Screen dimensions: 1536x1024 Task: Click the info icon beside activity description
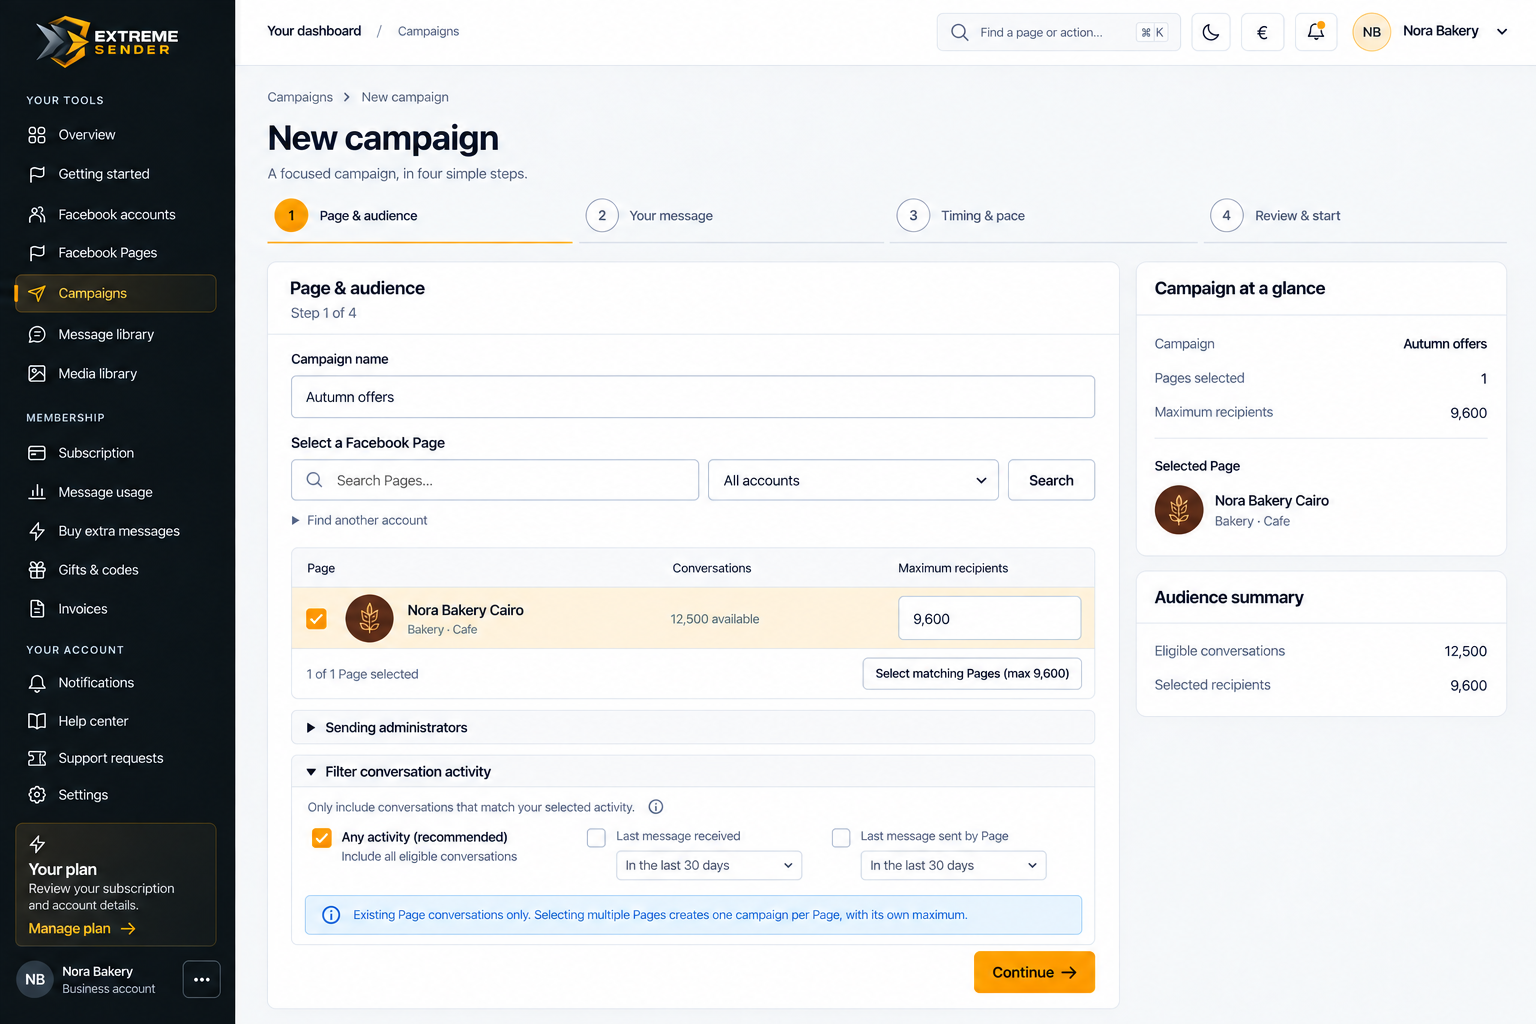[x=656, y=807]
